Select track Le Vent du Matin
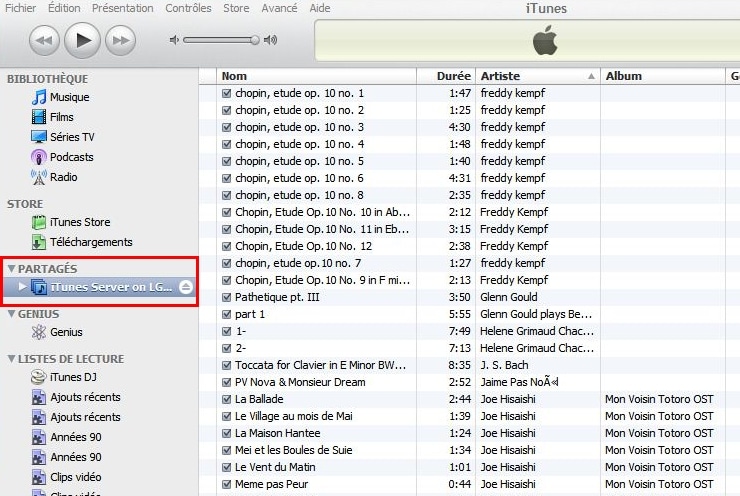Screen dimensions: 740x496 (275, 467)
